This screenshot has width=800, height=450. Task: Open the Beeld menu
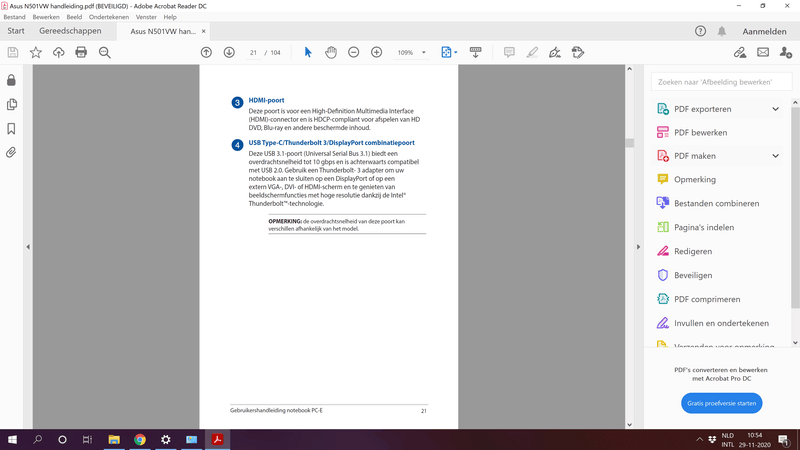74,17
